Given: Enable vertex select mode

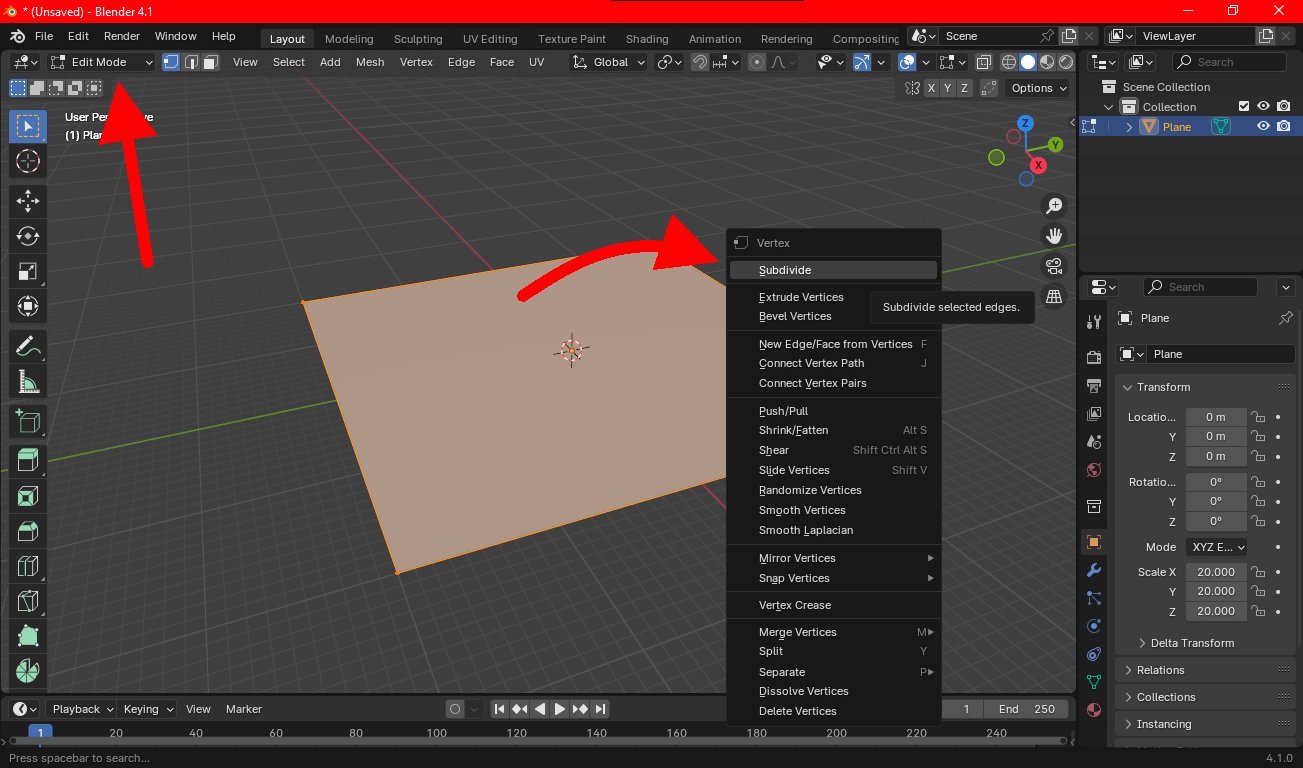Looking at the screenshot, I should point(171,62).
